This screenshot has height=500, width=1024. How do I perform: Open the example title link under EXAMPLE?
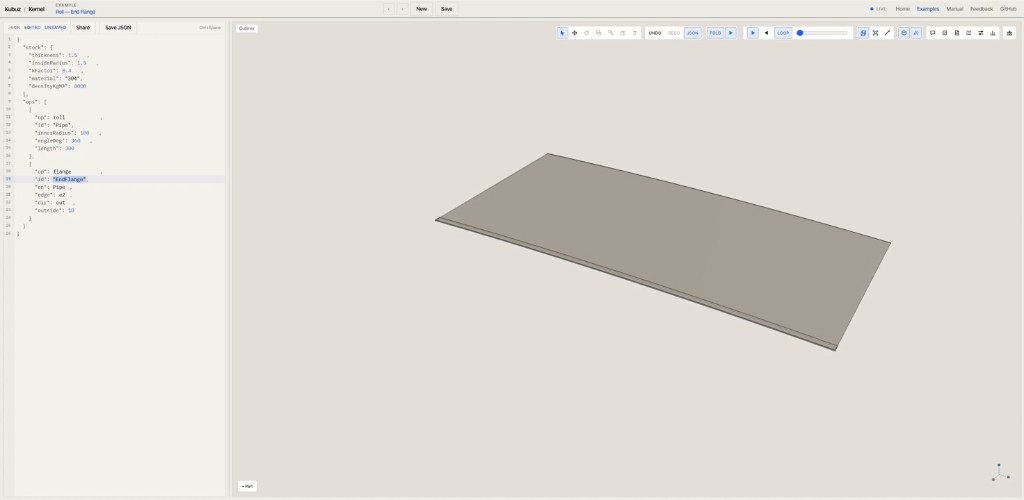pos(76,12)
